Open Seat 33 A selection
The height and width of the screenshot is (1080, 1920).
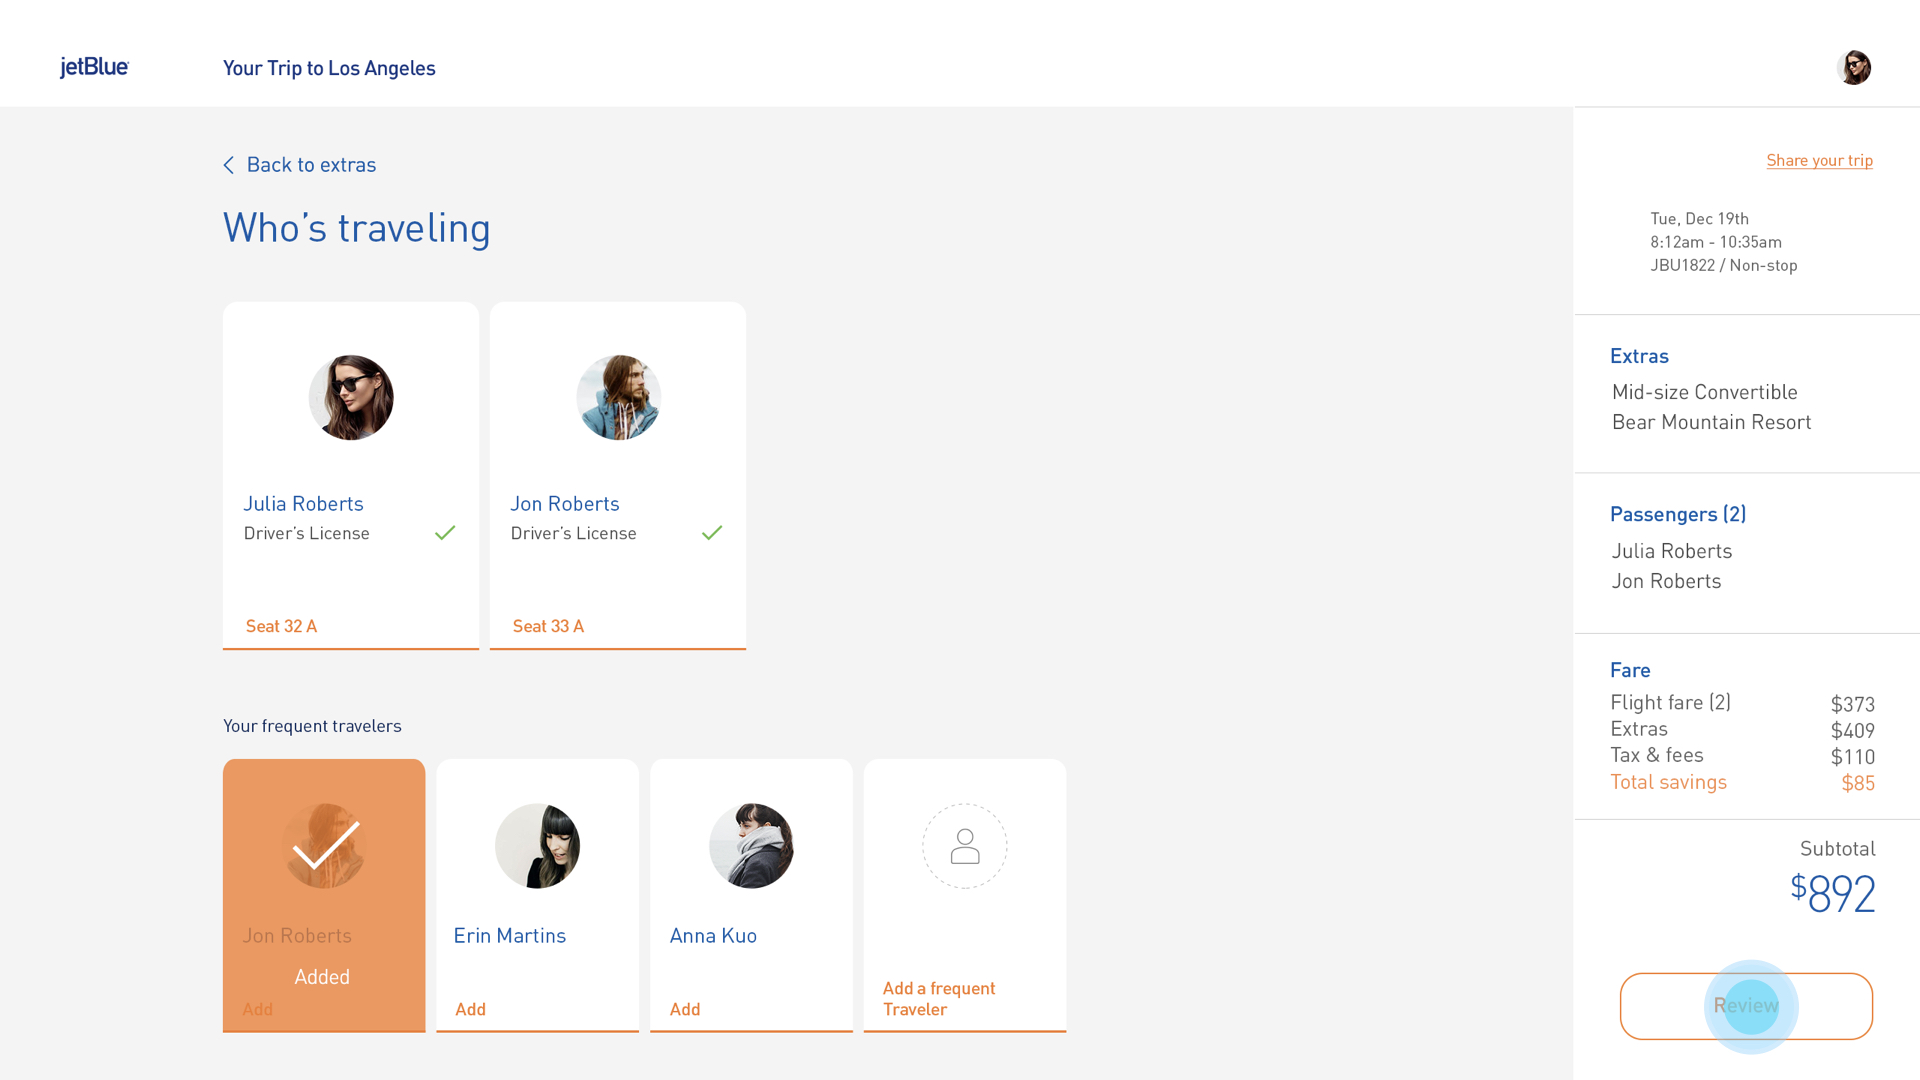[x=548, y=626]
